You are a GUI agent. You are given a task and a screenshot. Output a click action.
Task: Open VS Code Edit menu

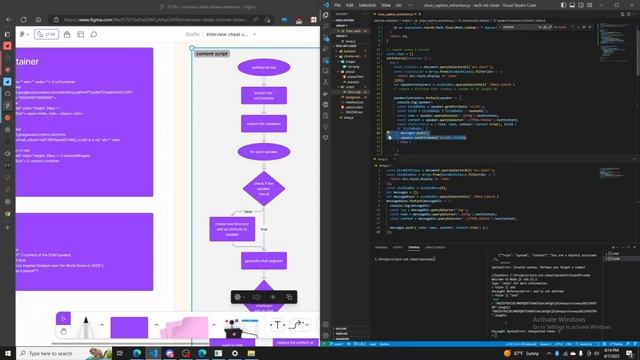coord(350,5)
